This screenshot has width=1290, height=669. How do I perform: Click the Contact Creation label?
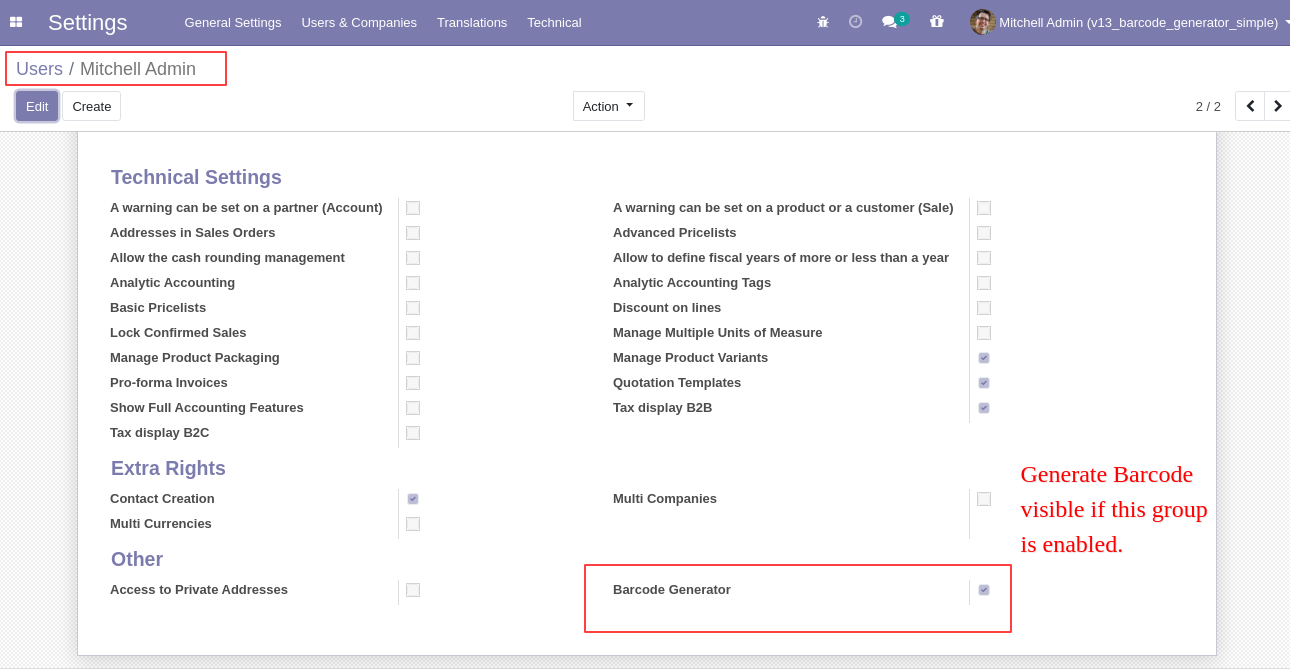(x=162, y=499)
